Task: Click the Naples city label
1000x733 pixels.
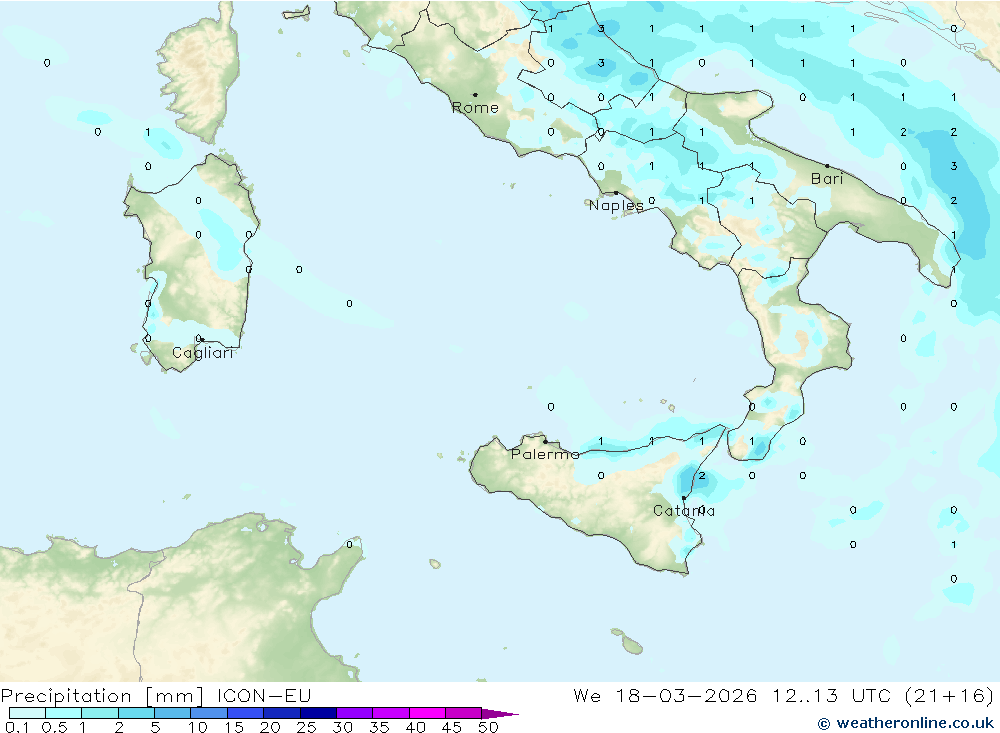Action: 616,205
